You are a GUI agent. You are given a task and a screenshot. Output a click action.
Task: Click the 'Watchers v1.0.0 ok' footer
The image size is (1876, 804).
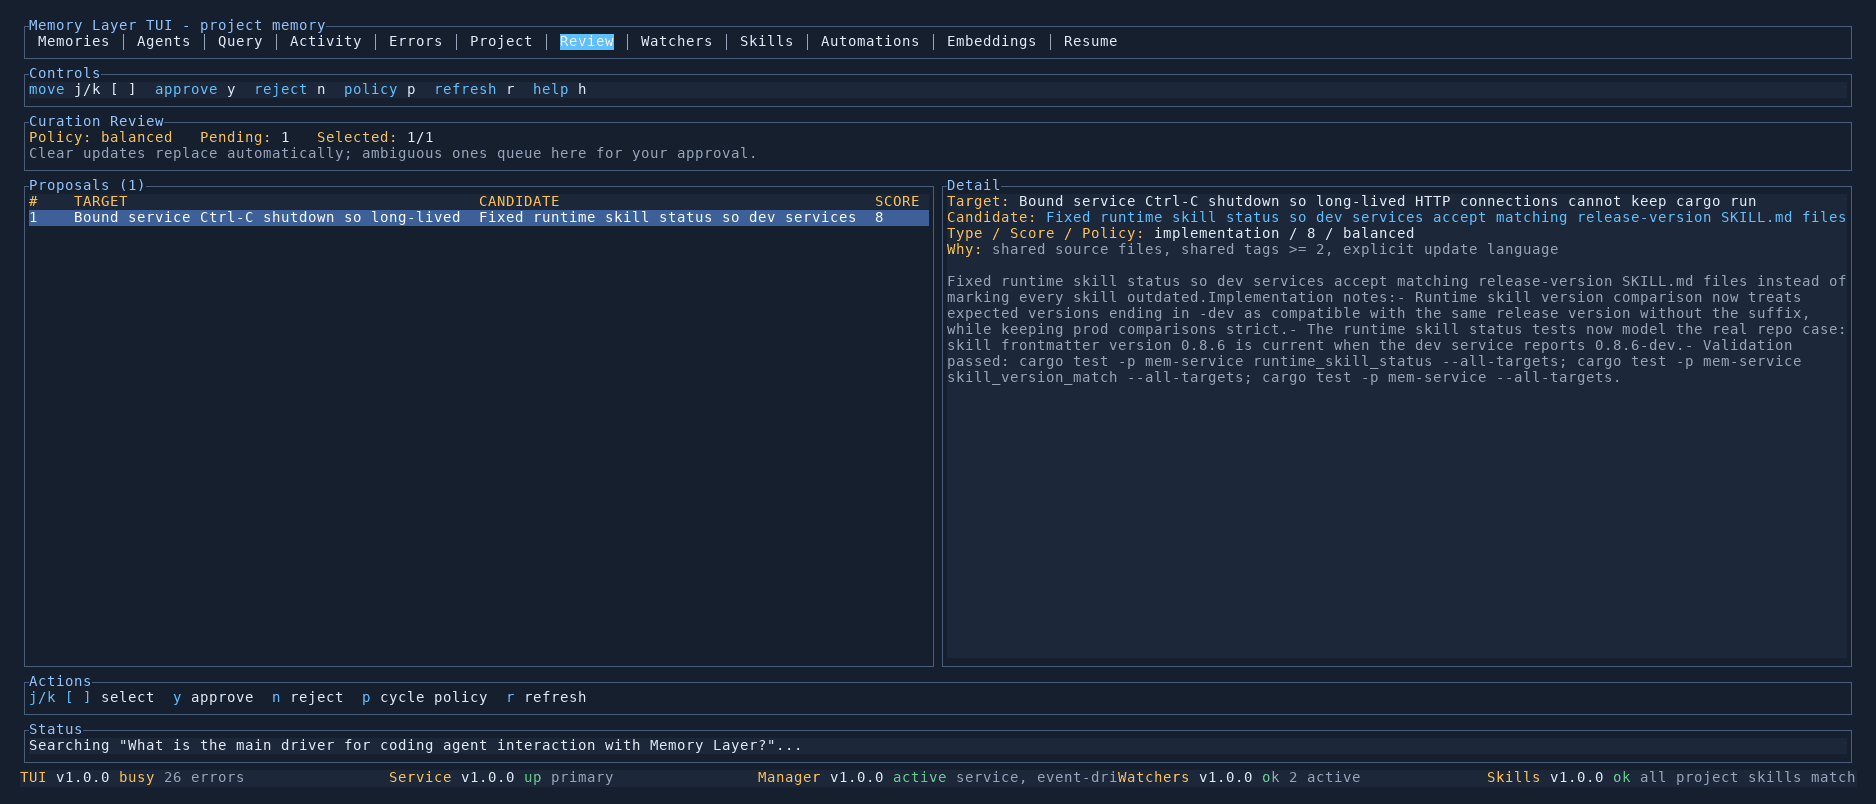[x=1199, y=777]
